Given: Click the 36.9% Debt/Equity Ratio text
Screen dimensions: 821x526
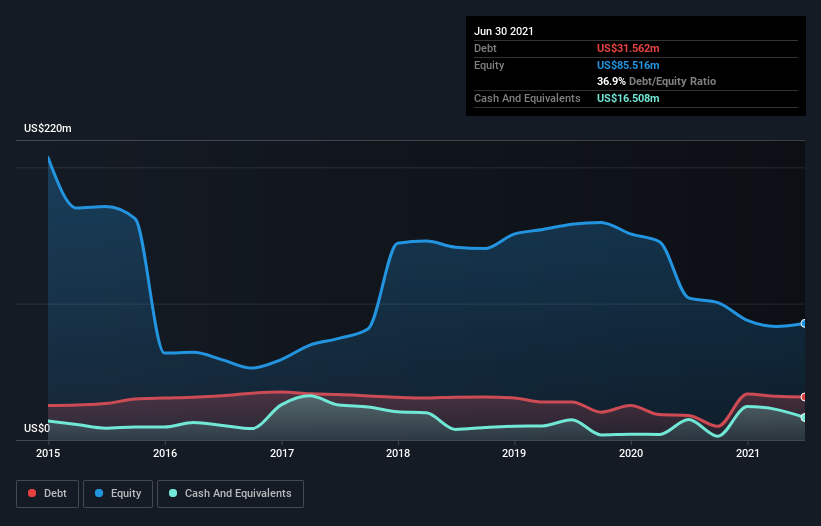Looking at the screenshot, I should [656, 81].
